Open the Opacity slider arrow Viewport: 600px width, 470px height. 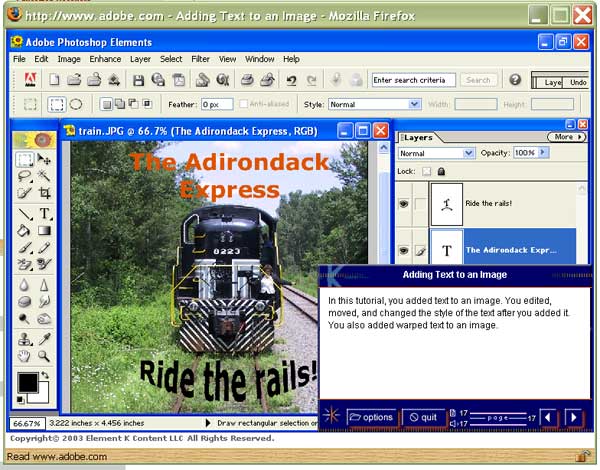(x=543, y=153)
